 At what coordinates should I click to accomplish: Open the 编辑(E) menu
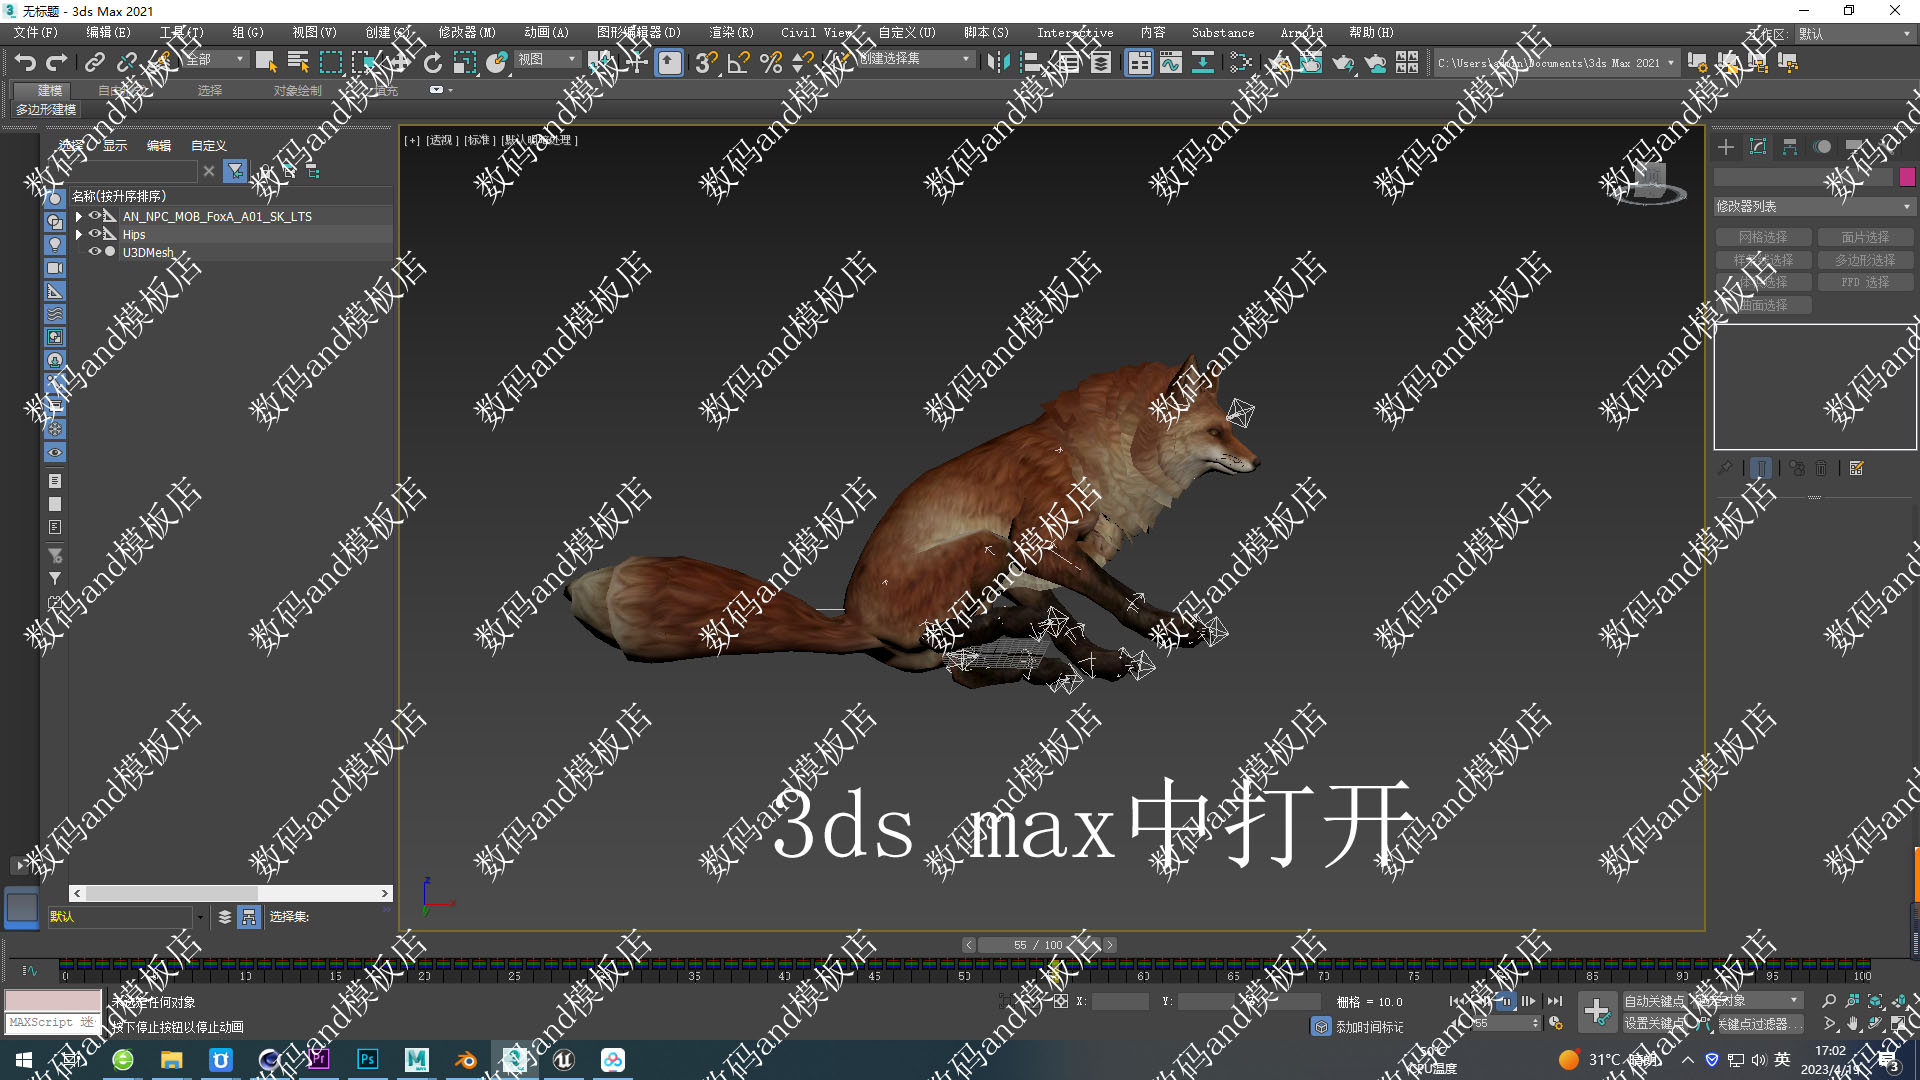(x=108, y=33)
